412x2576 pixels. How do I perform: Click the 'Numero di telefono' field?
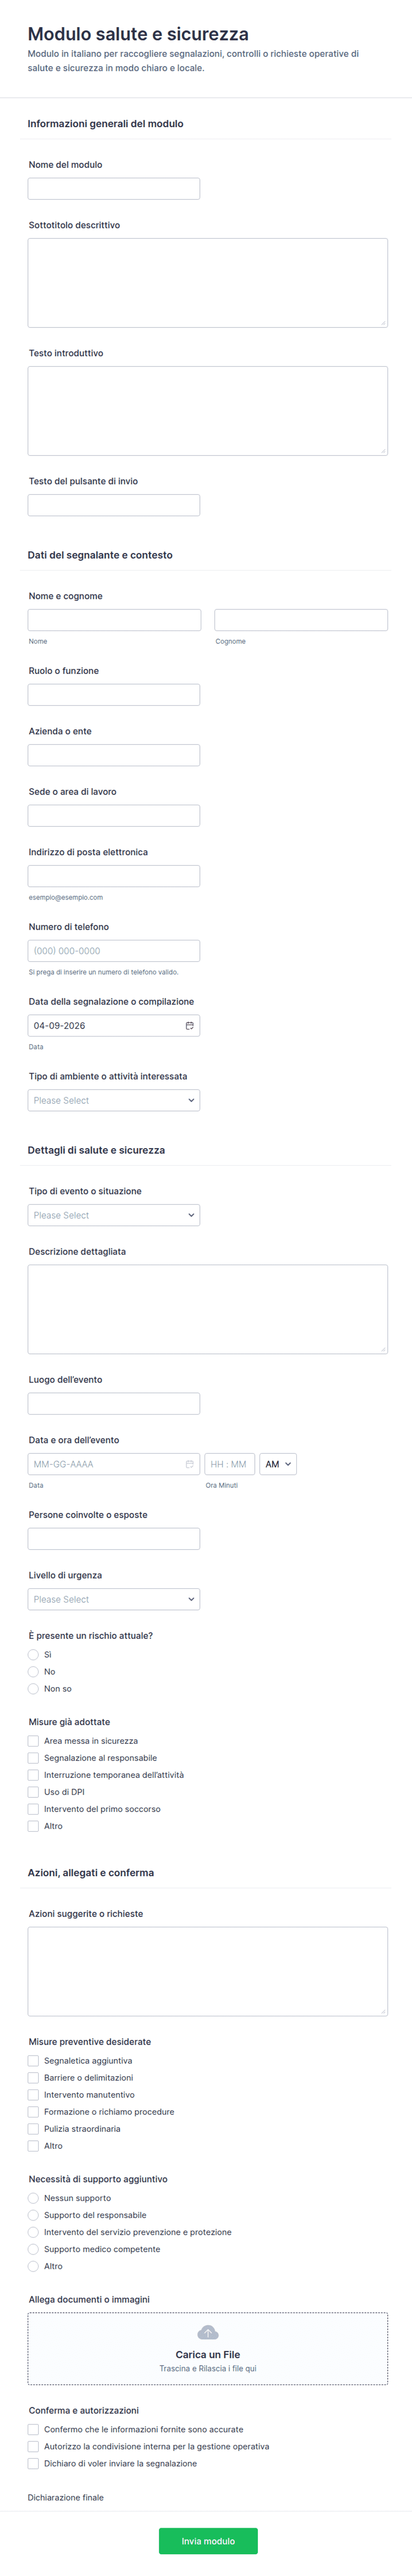click(114, 951)
